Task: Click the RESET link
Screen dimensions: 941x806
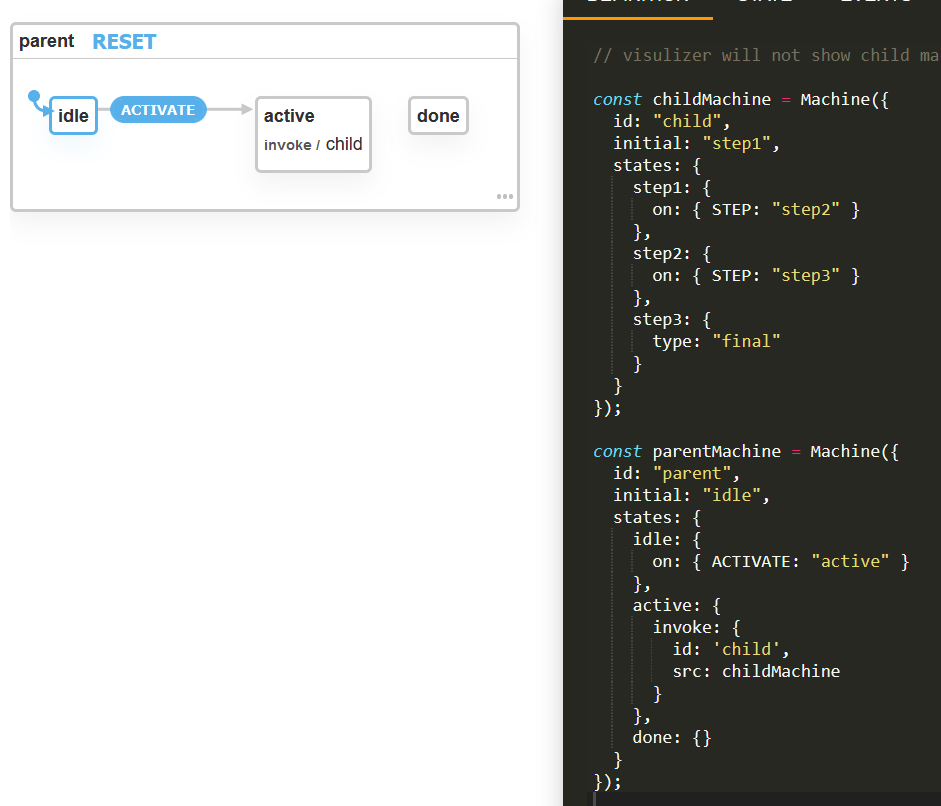Action: tap(124, 41)
